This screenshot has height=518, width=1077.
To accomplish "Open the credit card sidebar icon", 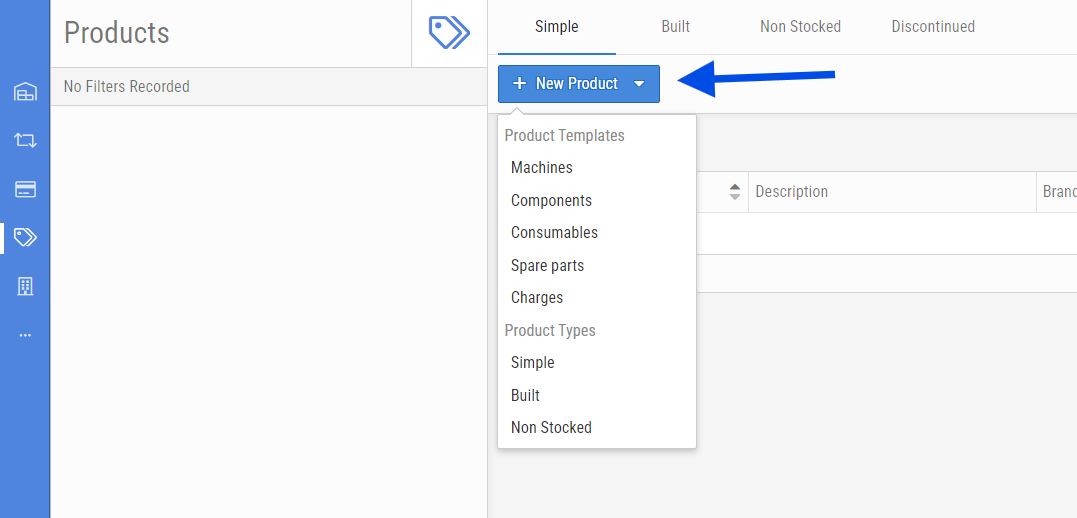I will pyautogui.click(x=25, y=189).
